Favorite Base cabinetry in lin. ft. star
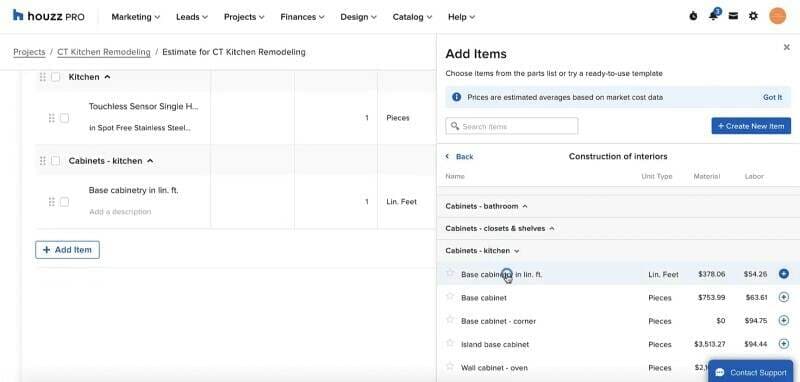Viewport: 800px width, 382px height. pos(449,273)
